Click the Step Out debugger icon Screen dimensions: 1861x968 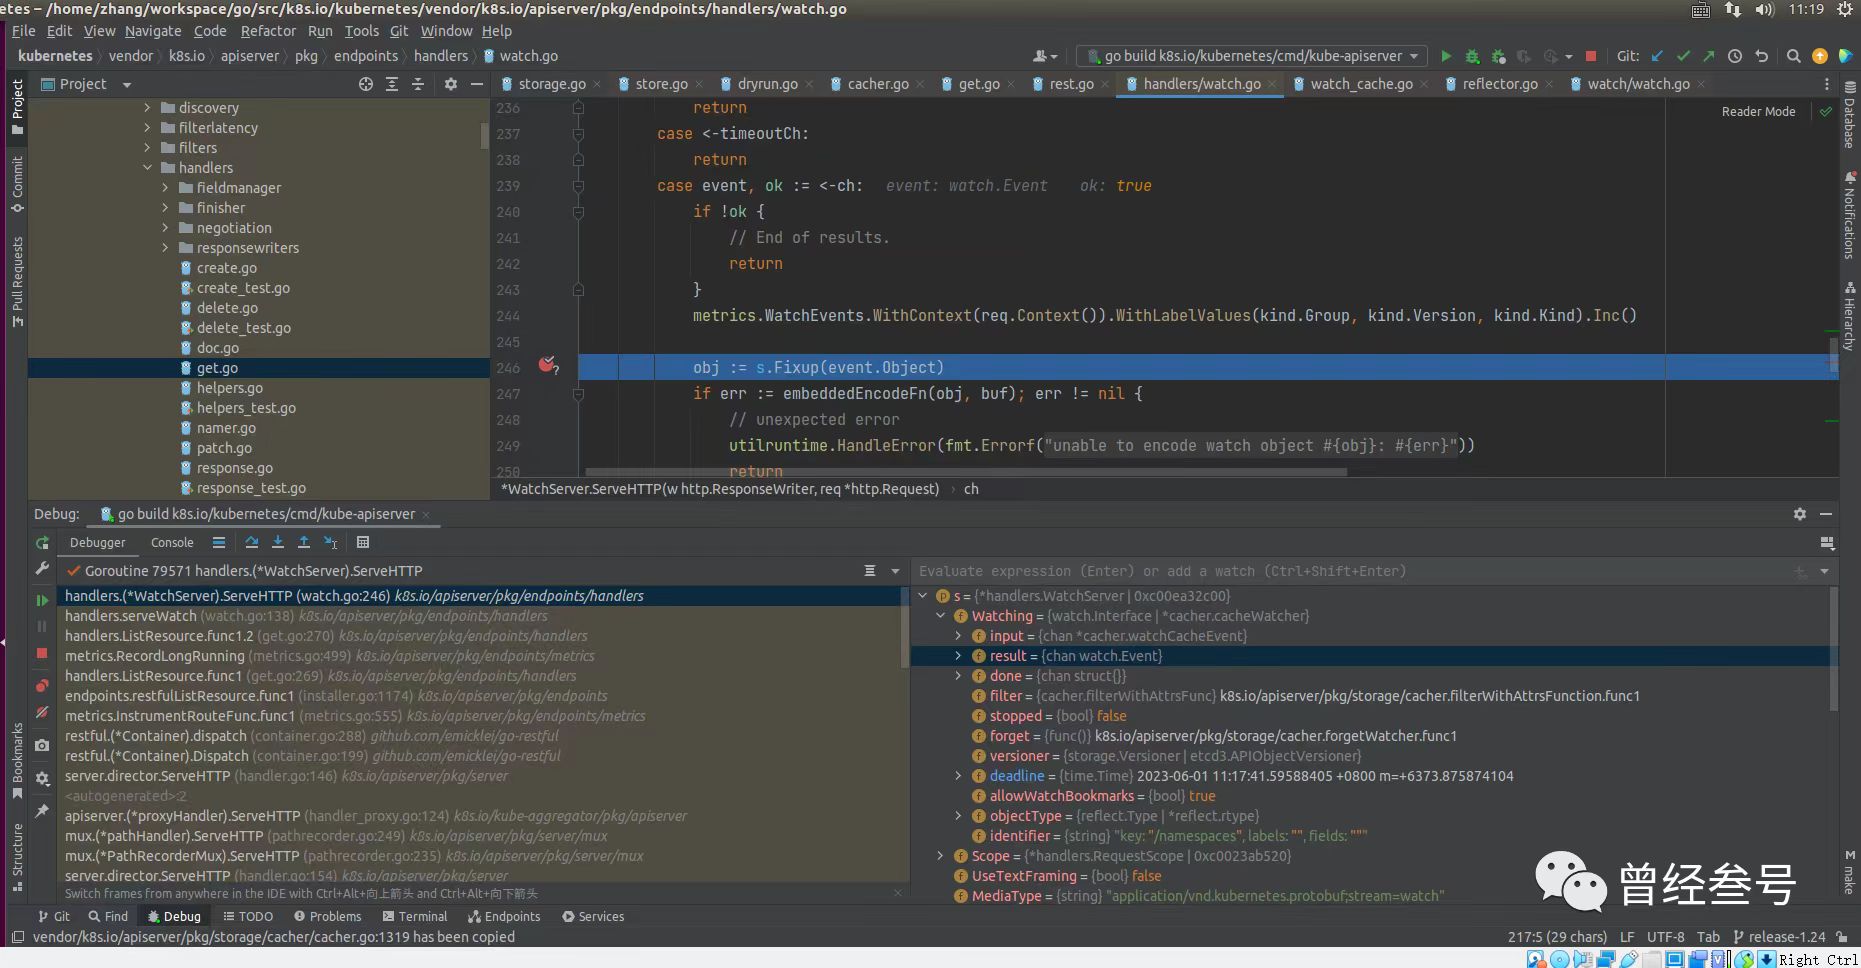(x=304, y=542)
